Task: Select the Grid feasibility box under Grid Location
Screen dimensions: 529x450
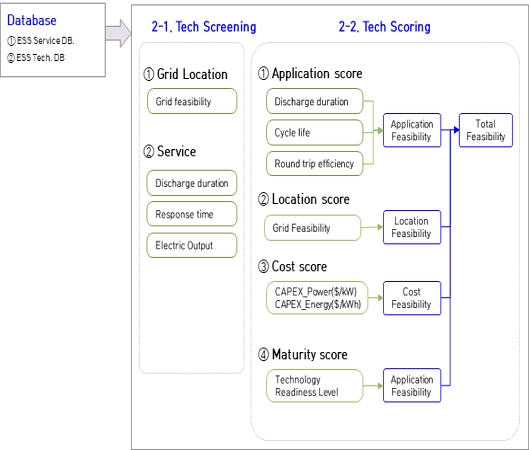Action: coord(192,101)
